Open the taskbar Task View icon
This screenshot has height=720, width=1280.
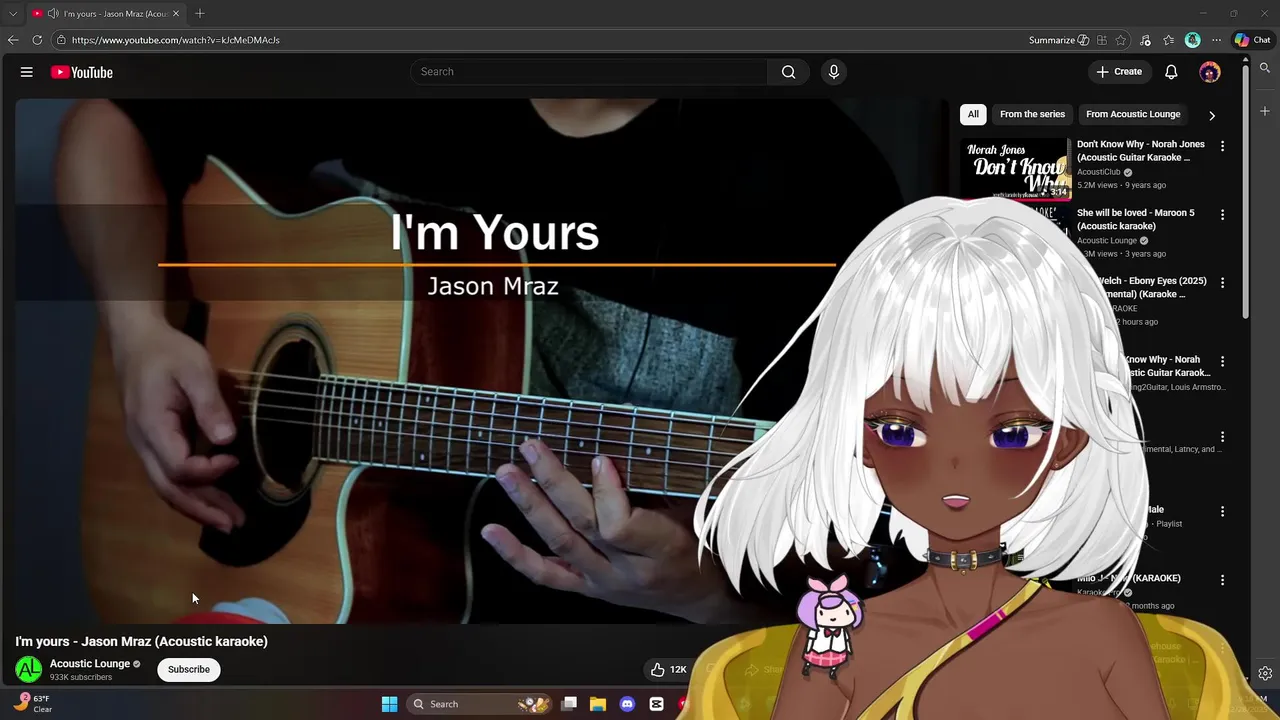coord(569,704)
